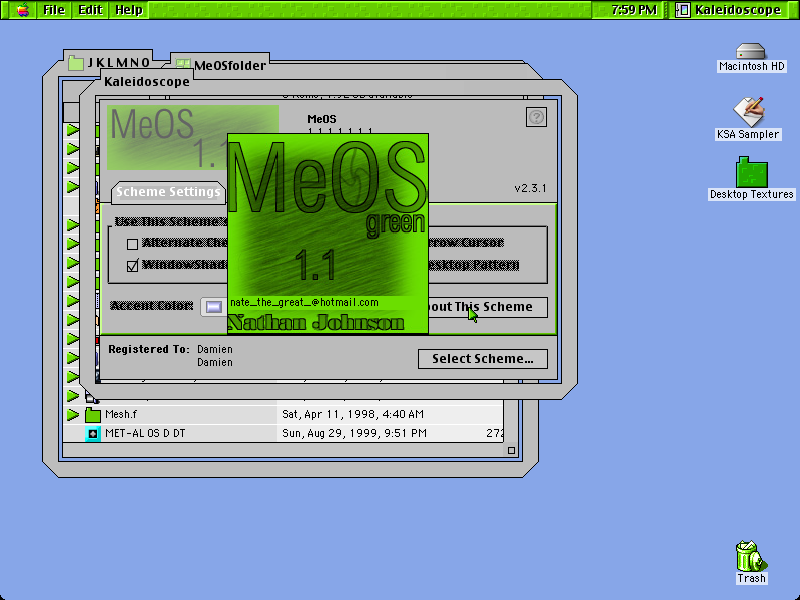Click the nate_the_great_@hotmail.com email text
This screenshot has height=600, width=800.
click(x=304, y=303)
